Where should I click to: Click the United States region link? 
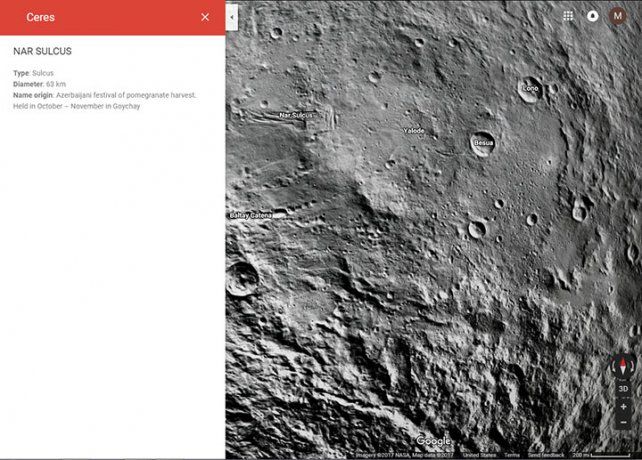click(479, 455)
